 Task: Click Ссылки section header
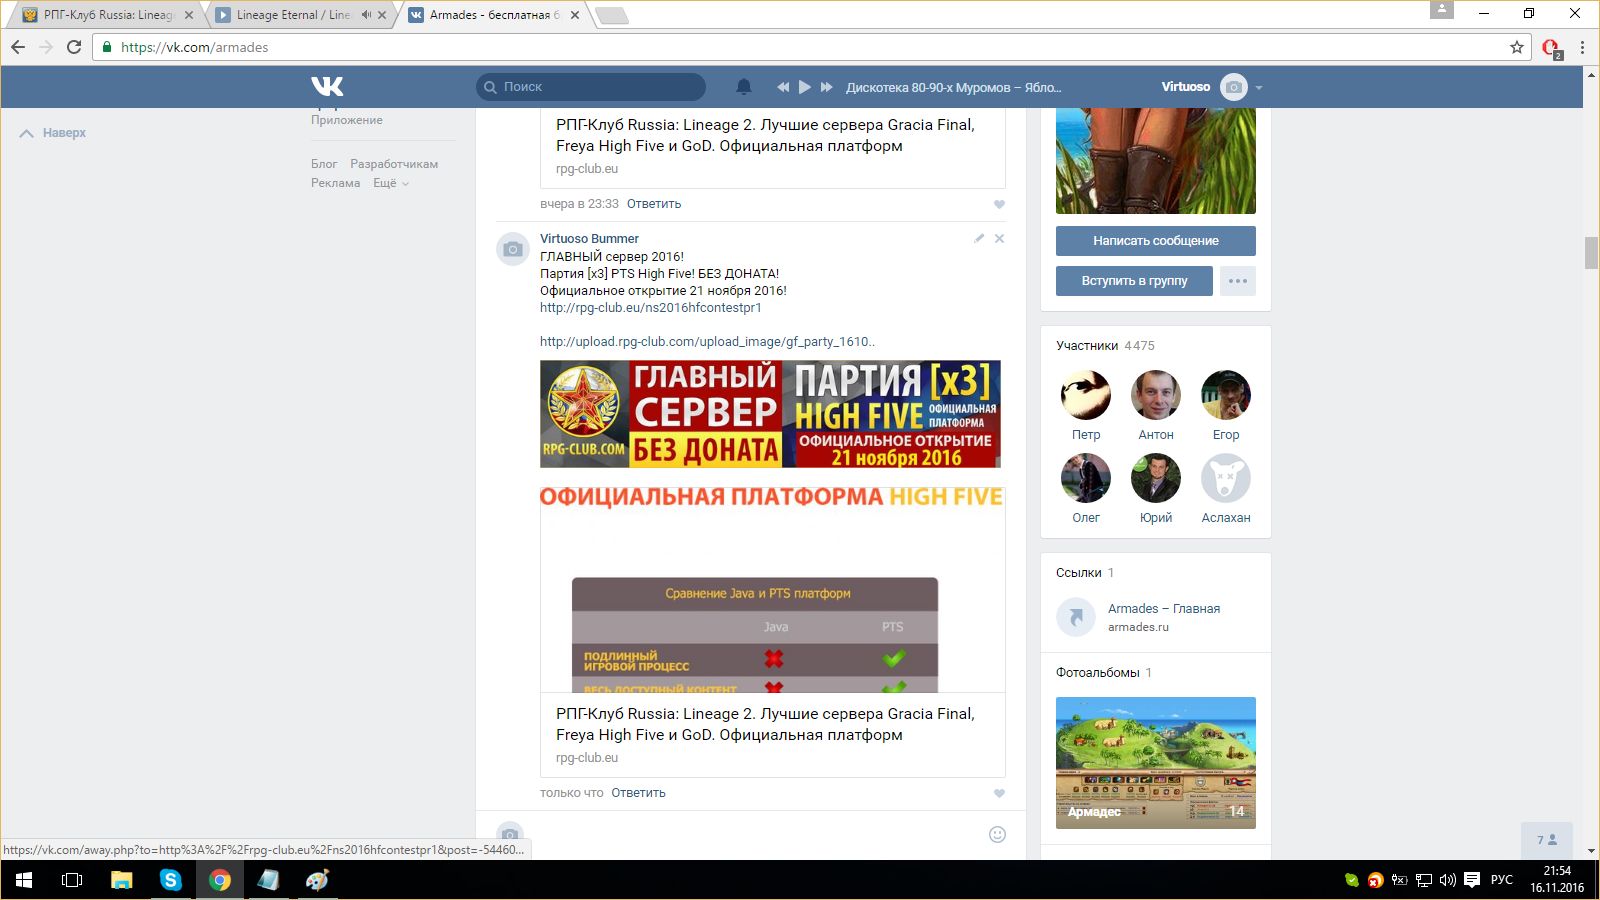coord(1085,573)
